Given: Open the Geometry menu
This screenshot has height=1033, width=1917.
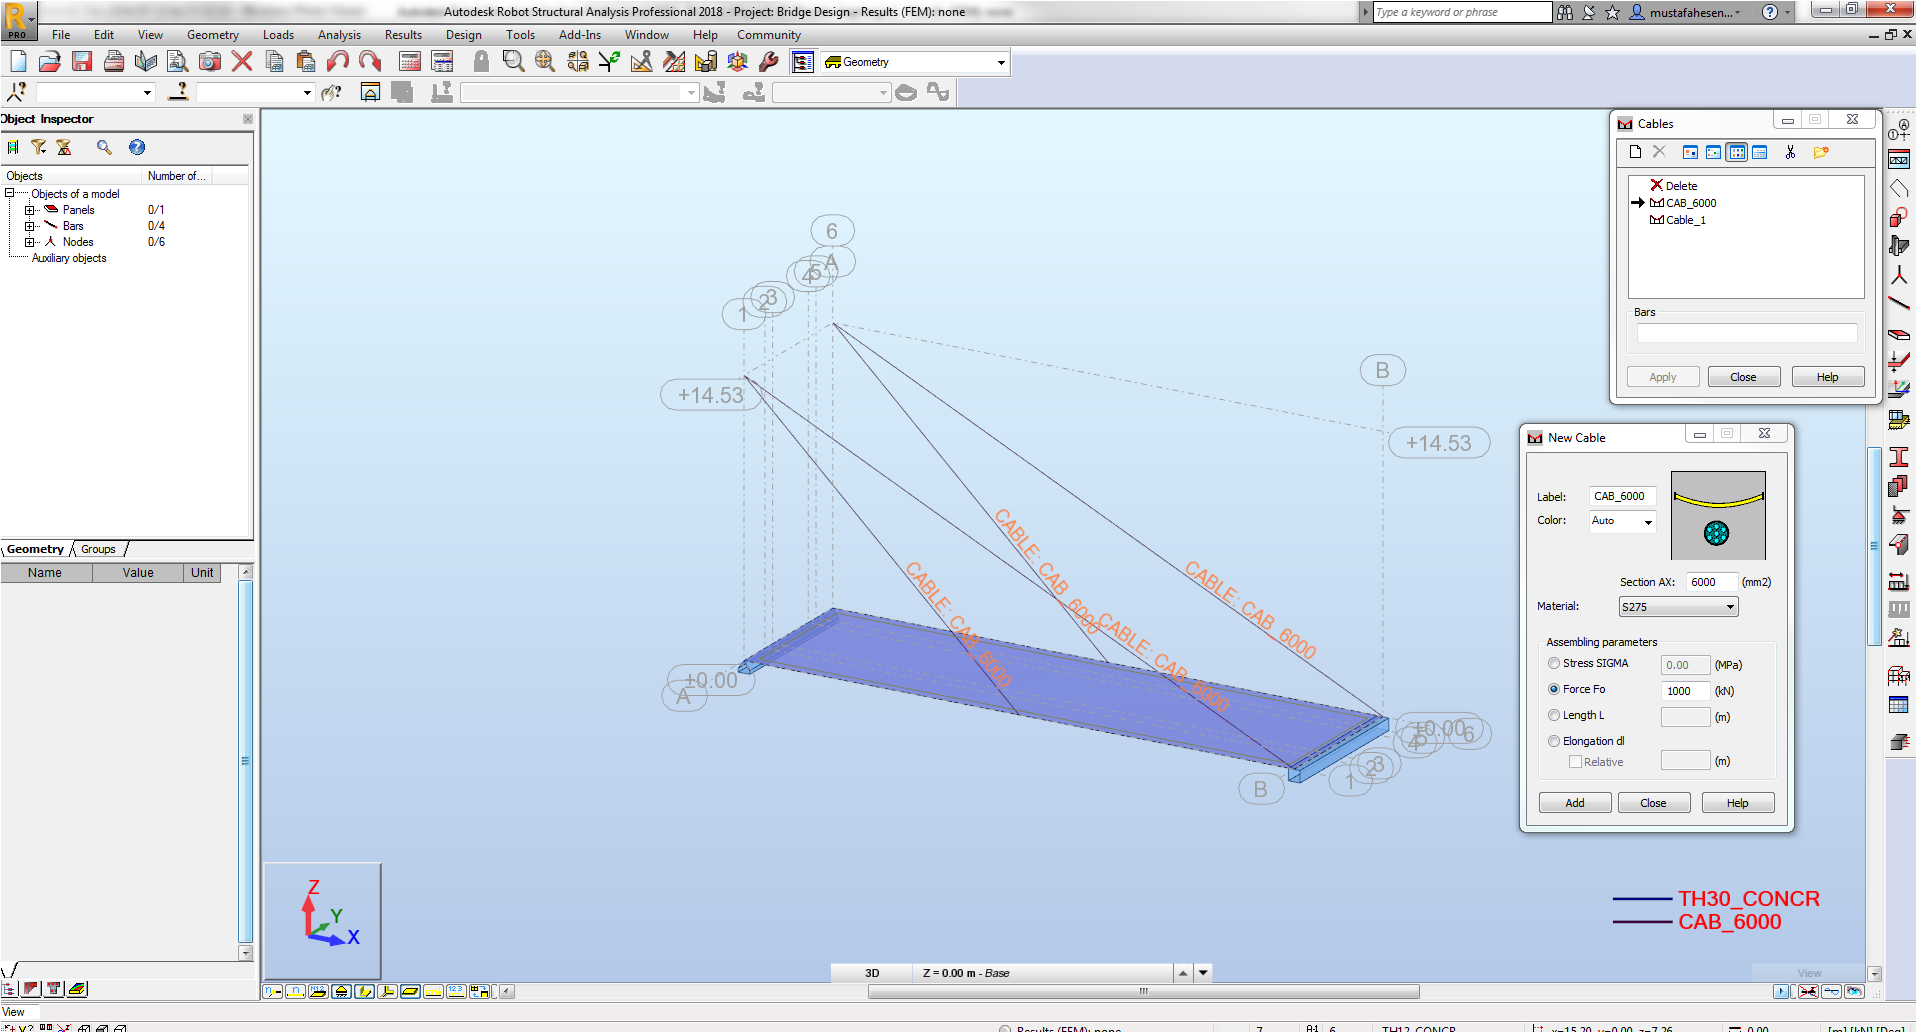Looking at the screenshot, I should (x=213, y=35).
